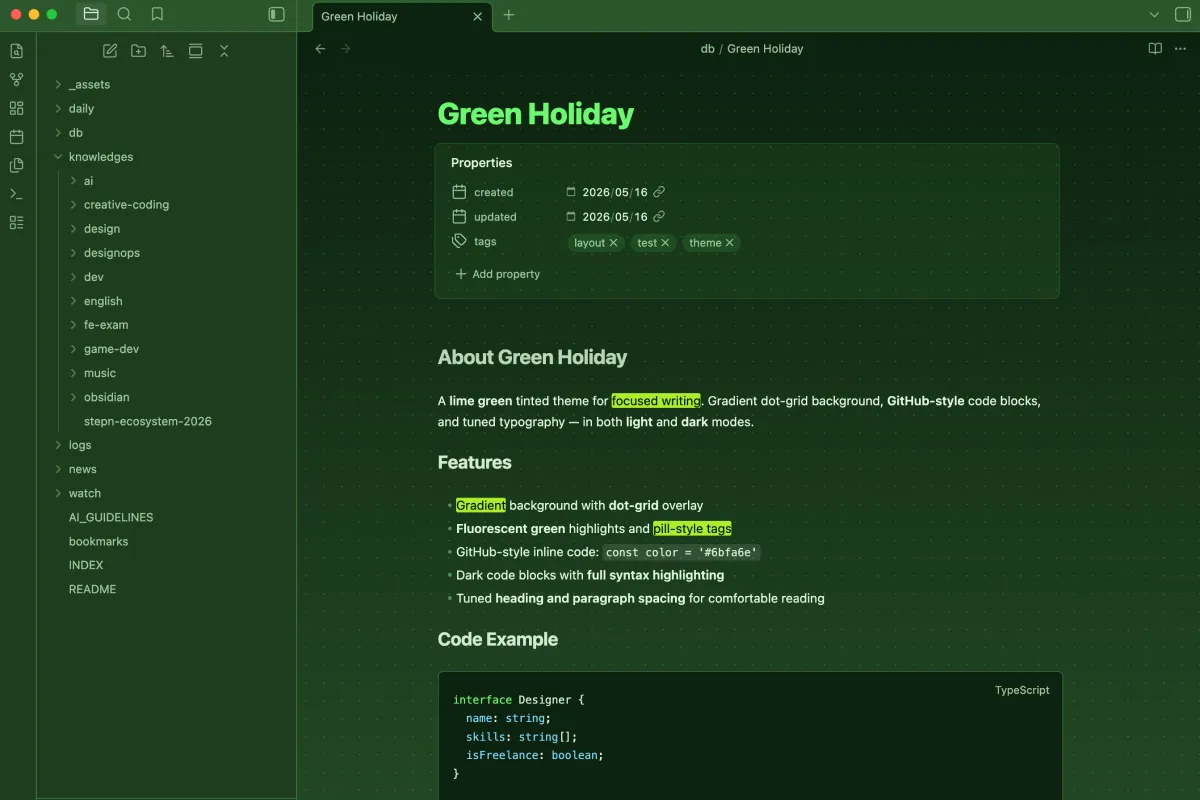Open tab list dropdown chevron

[1154, 14]
